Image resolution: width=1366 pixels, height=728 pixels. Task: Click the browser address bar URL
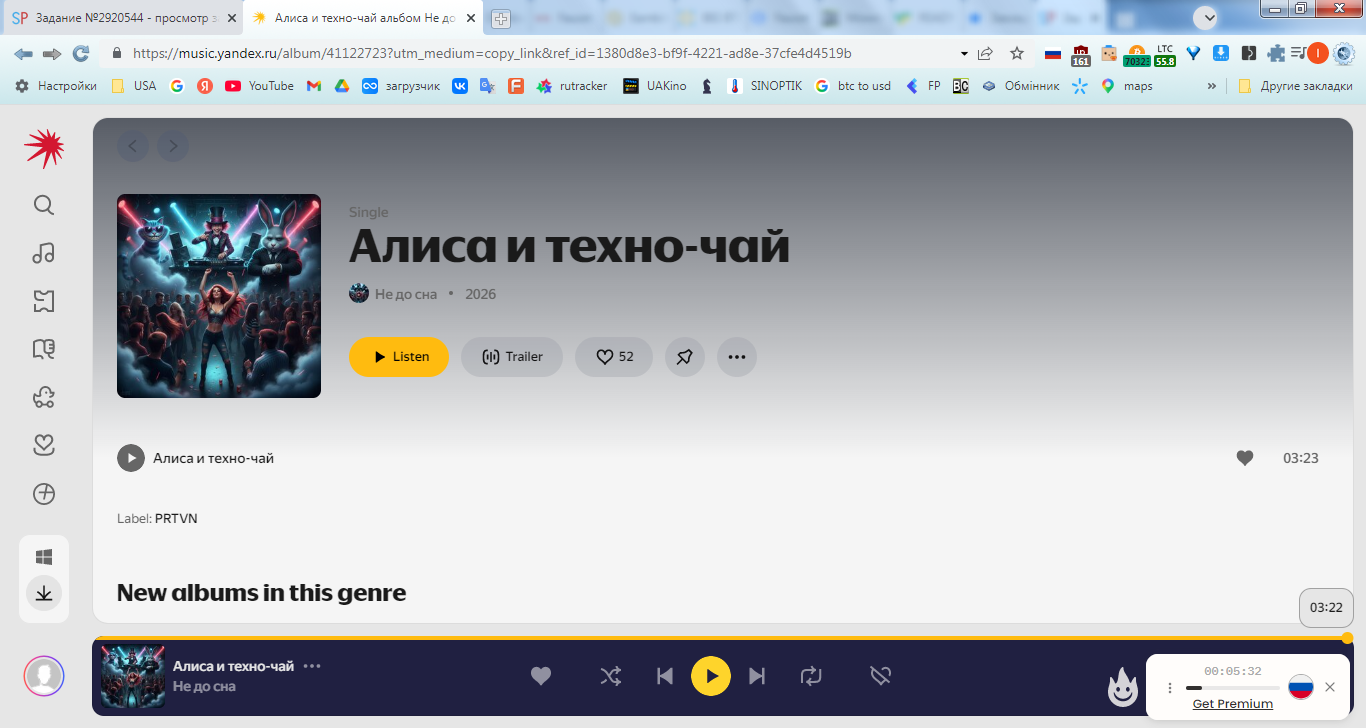tap(492, 53)
